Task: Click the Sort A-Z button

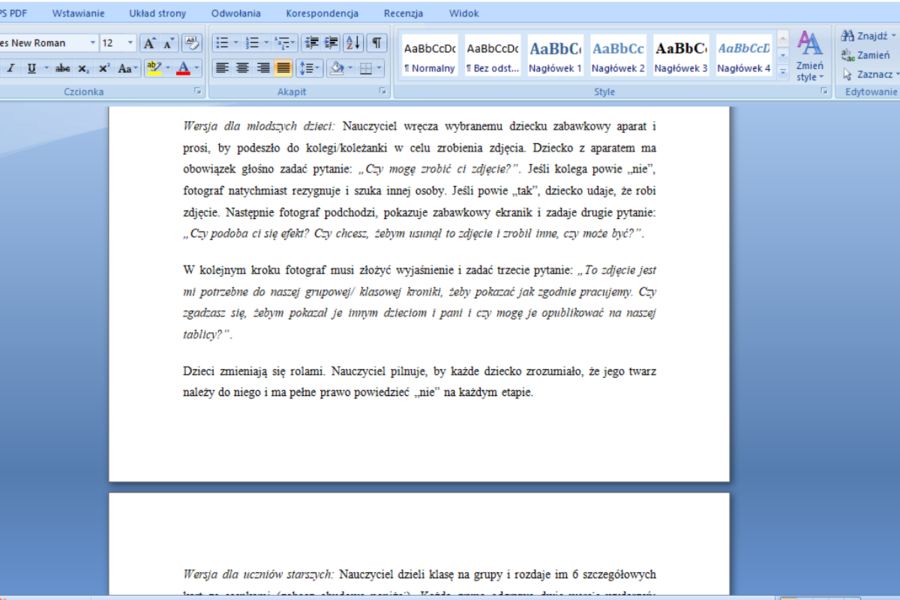Action: 353,43
